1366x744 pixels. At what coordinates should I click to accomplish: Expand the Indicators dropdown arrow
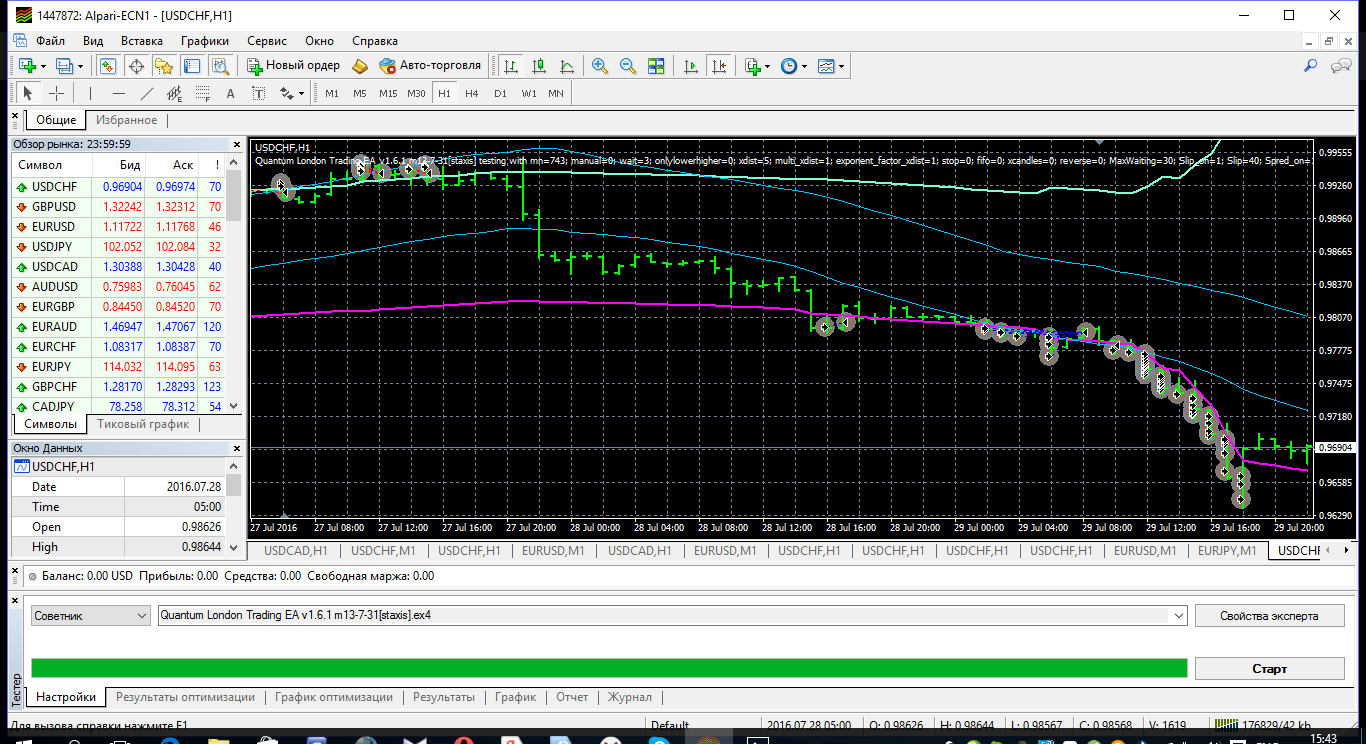pyautogui.click(x=767, y=66)
